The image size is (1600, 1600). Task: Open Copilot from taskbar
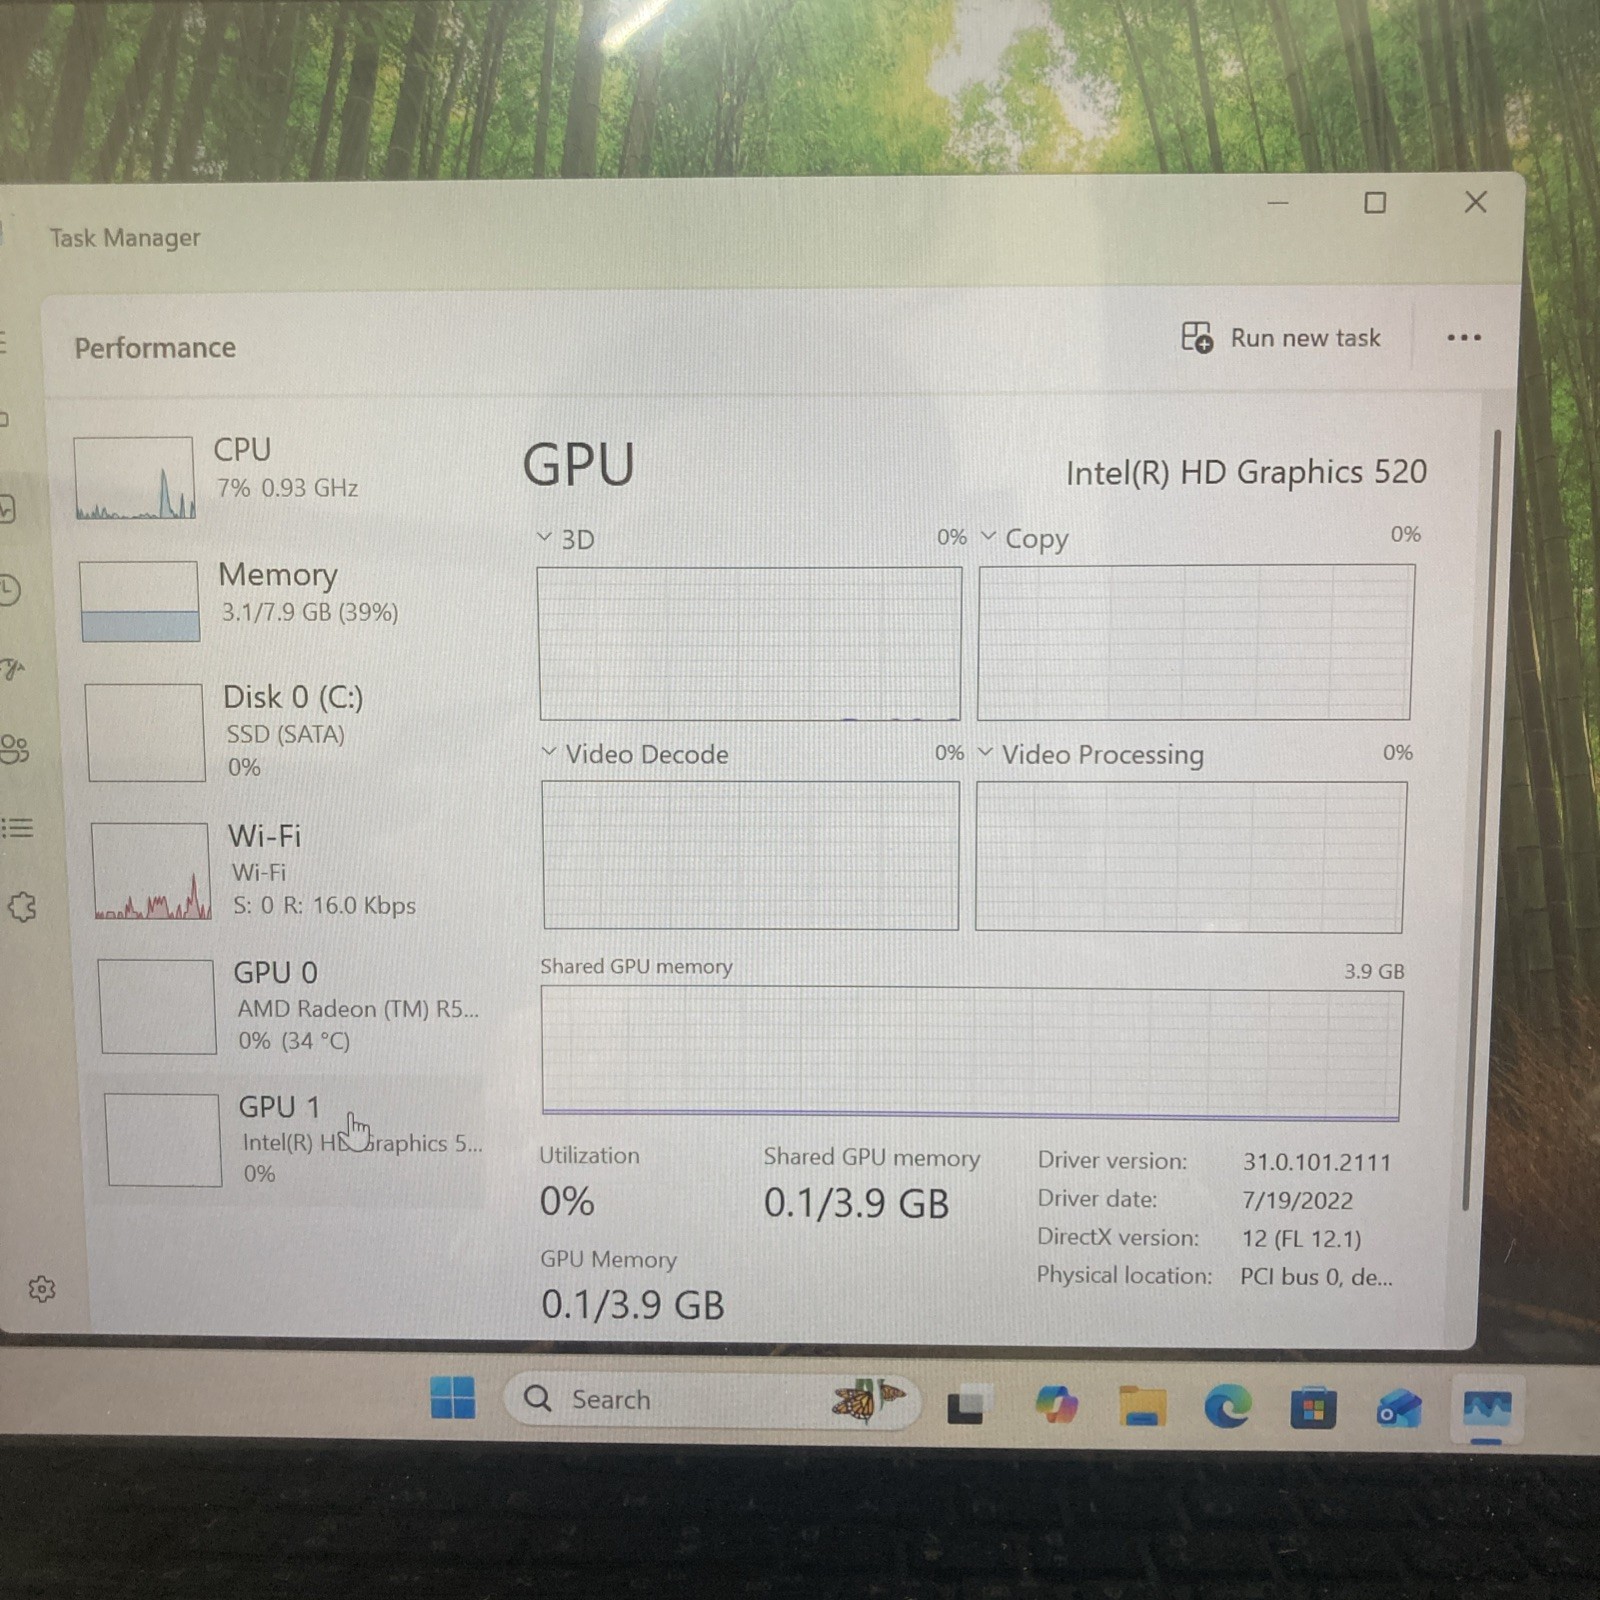click(x=1056, y=1405)
